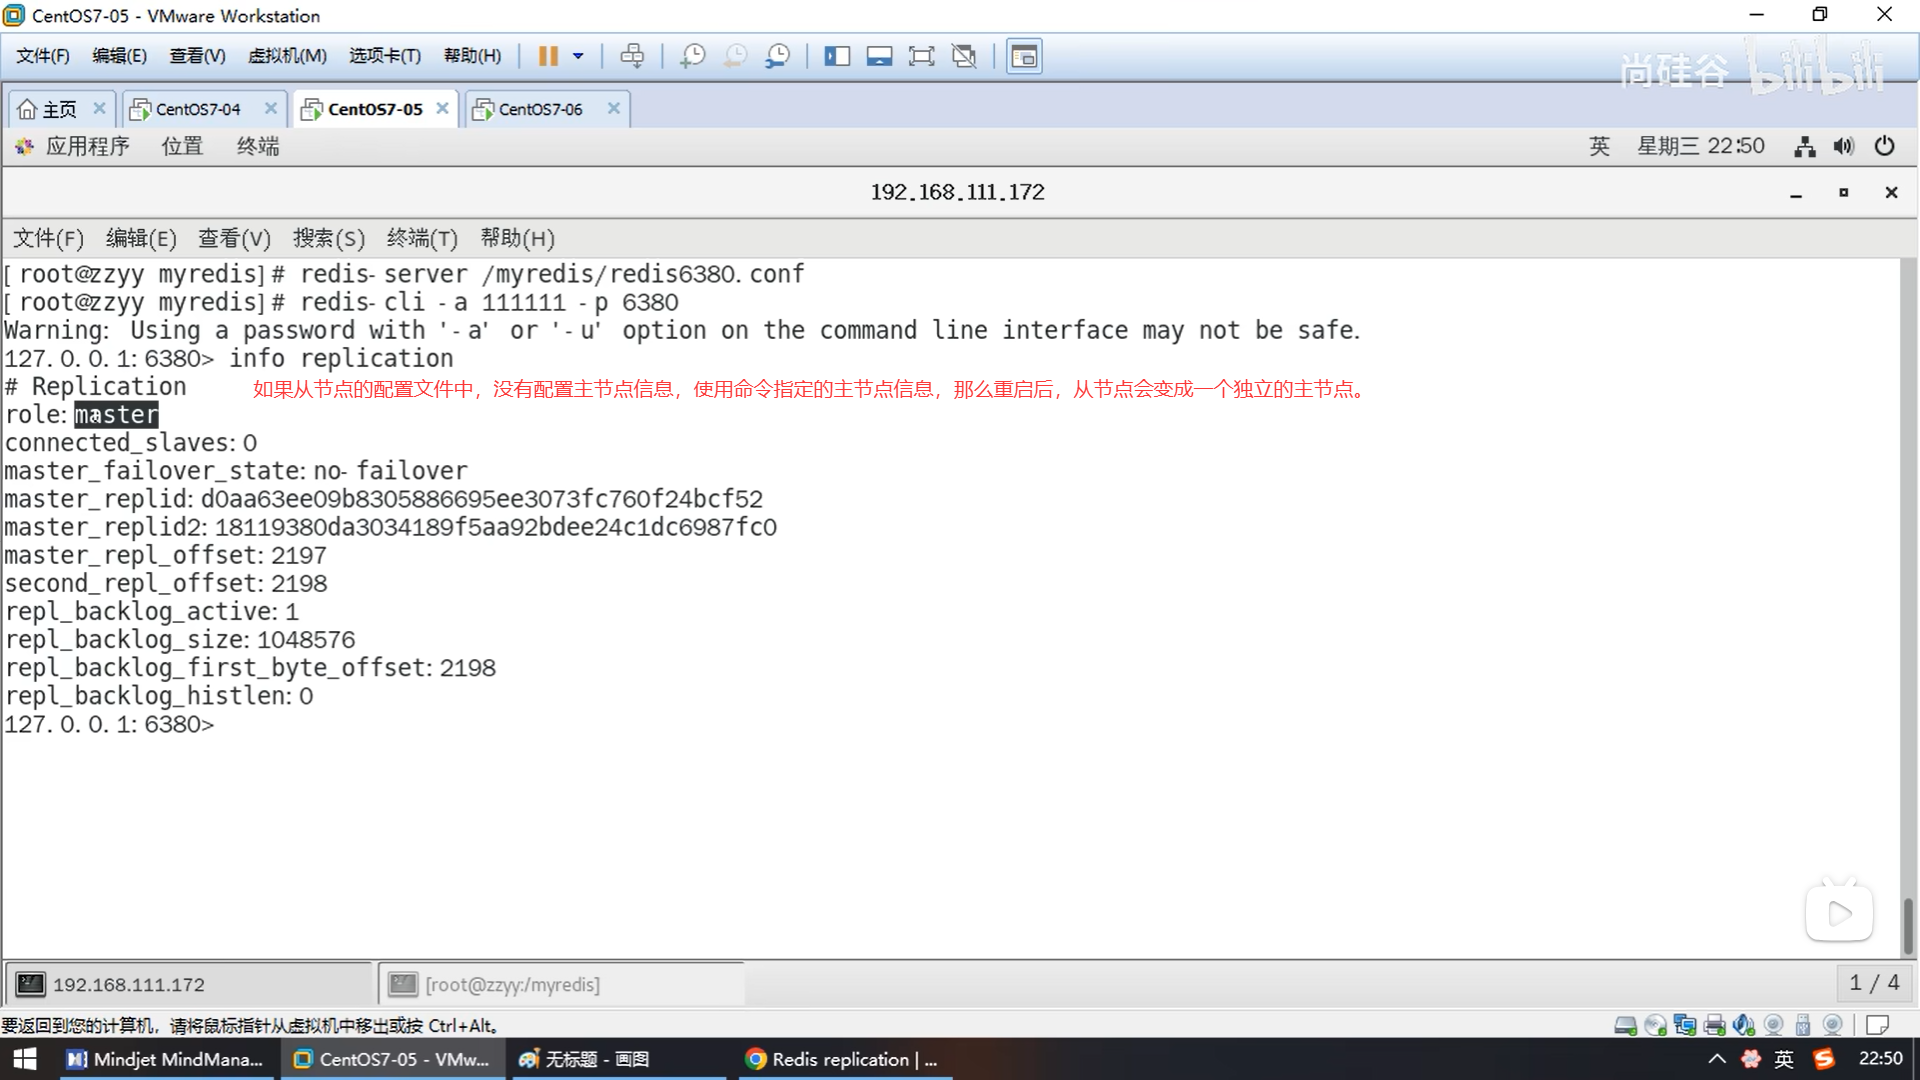The image size is (1920, 1080).
Task: Open the power options dropdown arrow
Action: pos(578,56)
